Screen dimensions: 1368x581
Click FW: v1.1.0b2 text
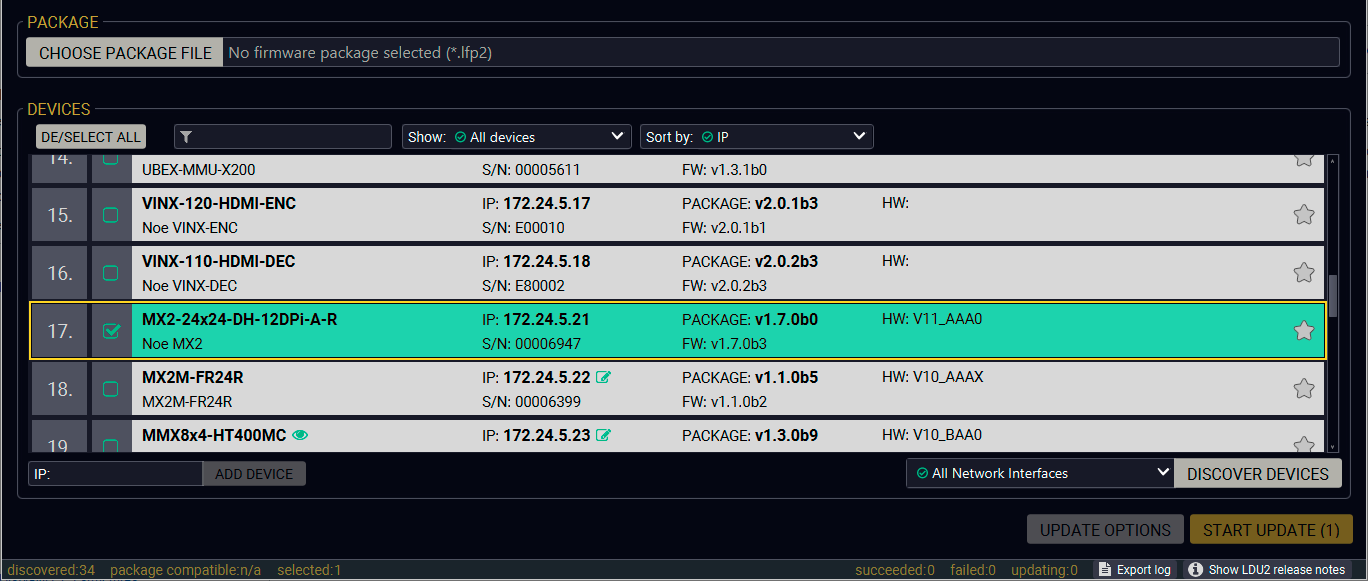coord(724,402)
